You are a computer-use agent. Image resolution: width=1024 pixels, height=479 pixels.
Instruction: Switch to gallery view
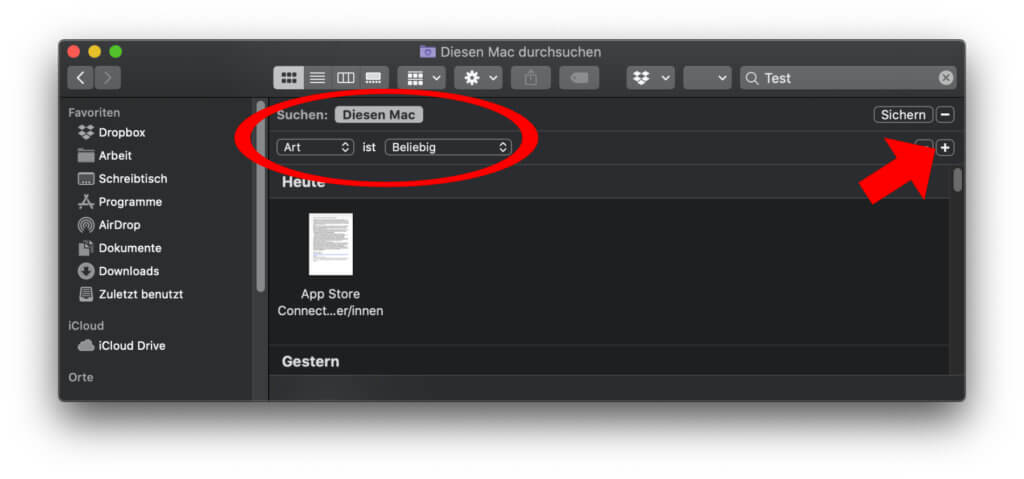pos(374,78)
